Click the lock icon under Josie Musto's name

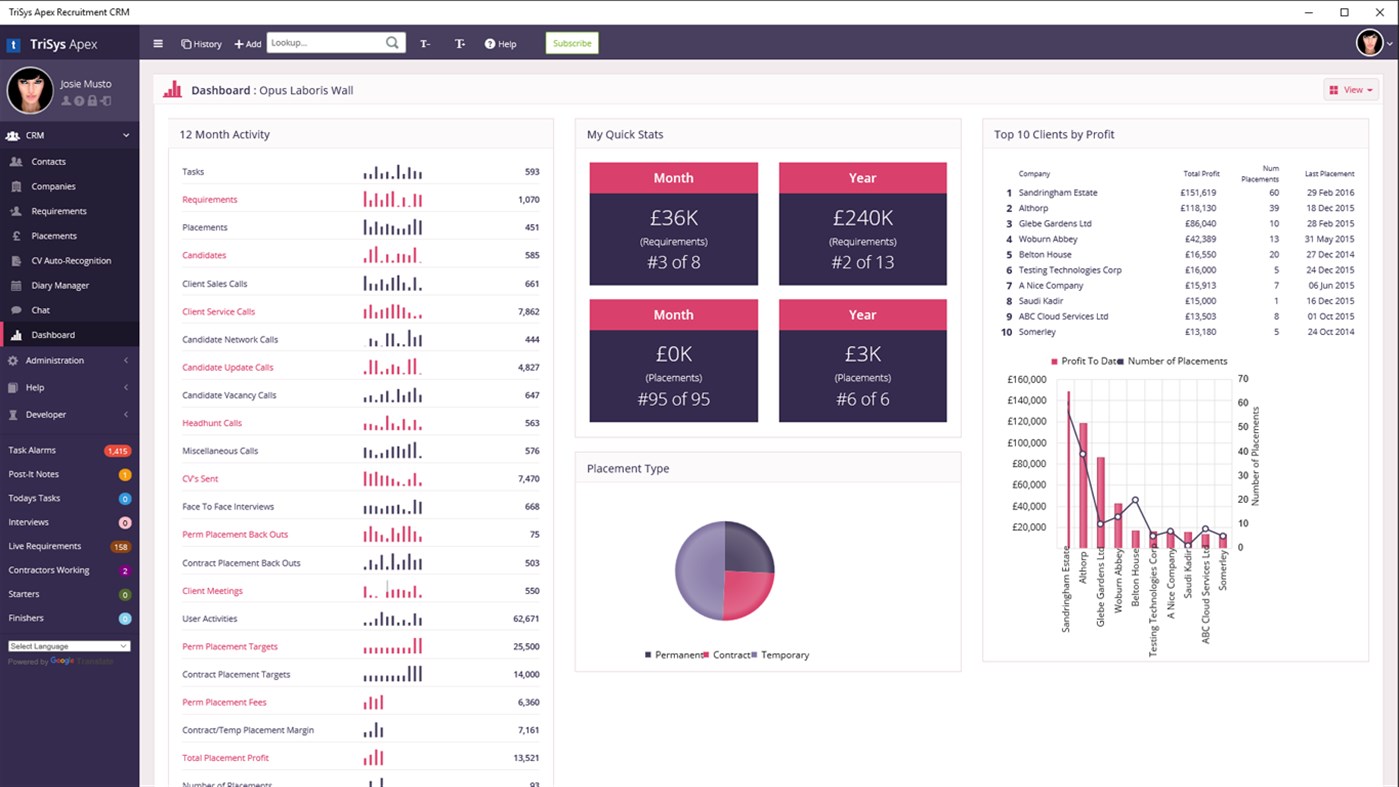coord(93,100)
